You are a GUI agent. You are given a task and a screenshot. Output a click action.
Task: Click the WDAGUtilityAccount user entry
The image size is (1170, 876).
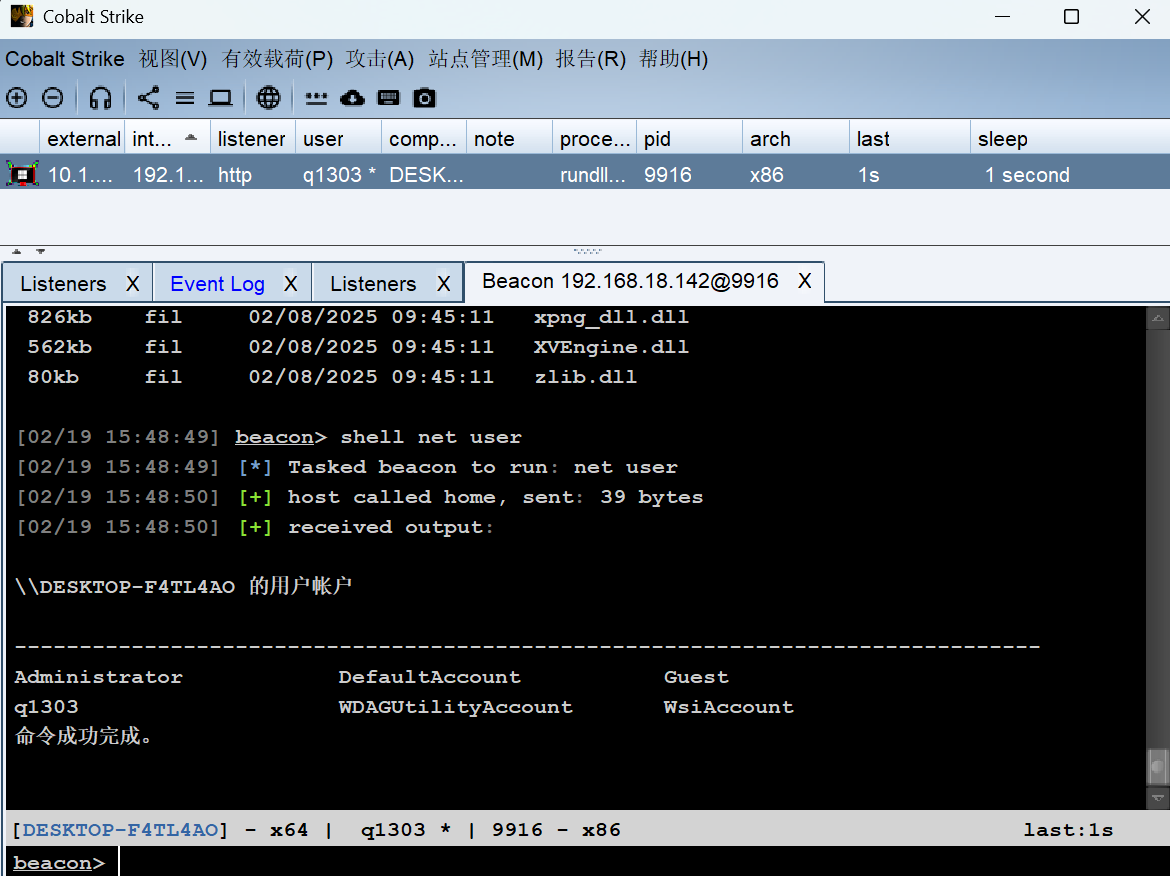[x=455, y=707]
